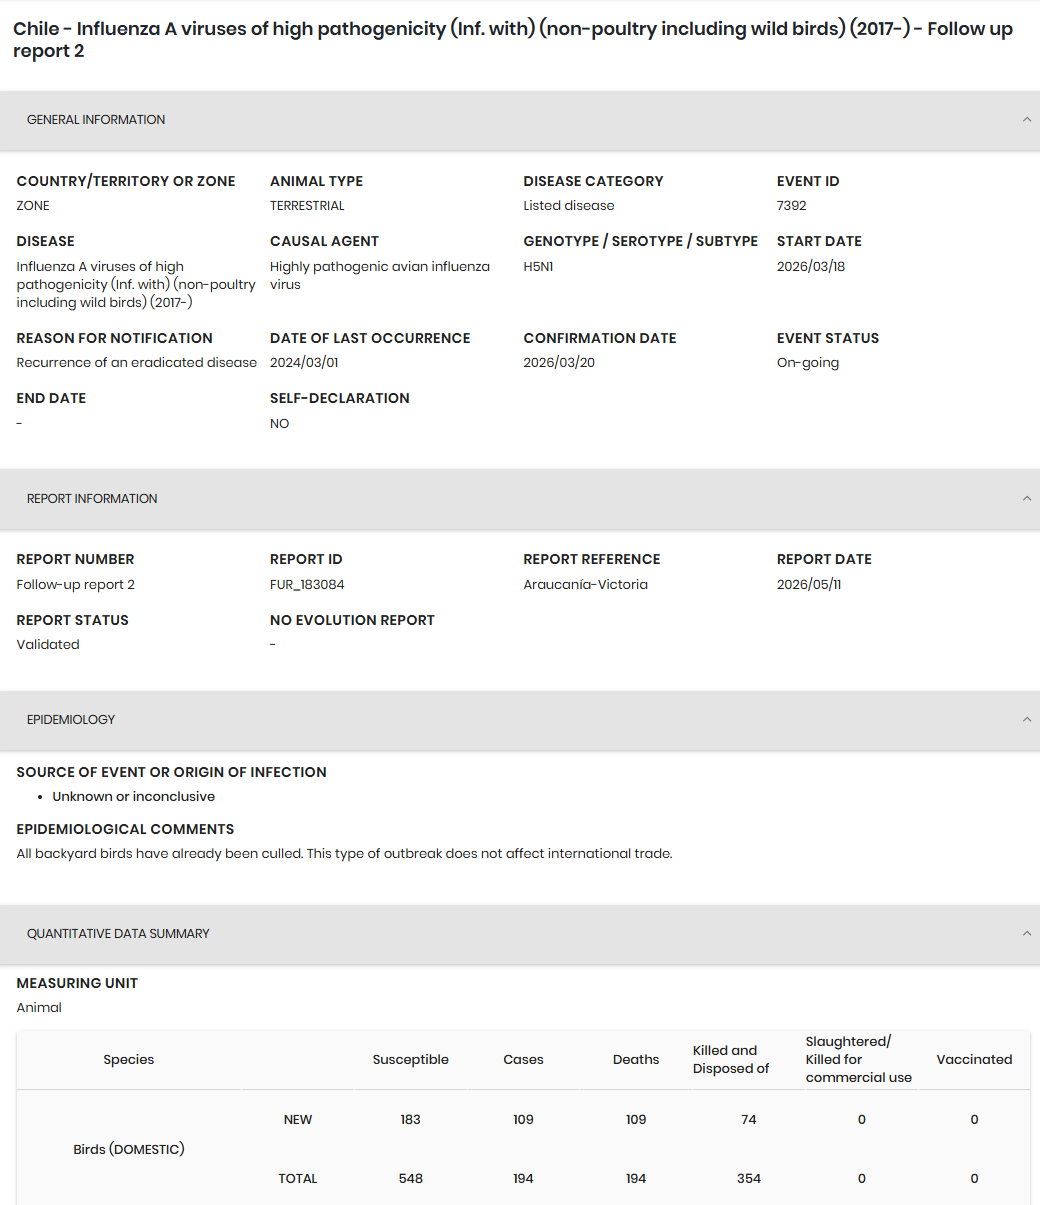
Task: Collapse the Epidemiology section chevron
Action: [1026, 720]
